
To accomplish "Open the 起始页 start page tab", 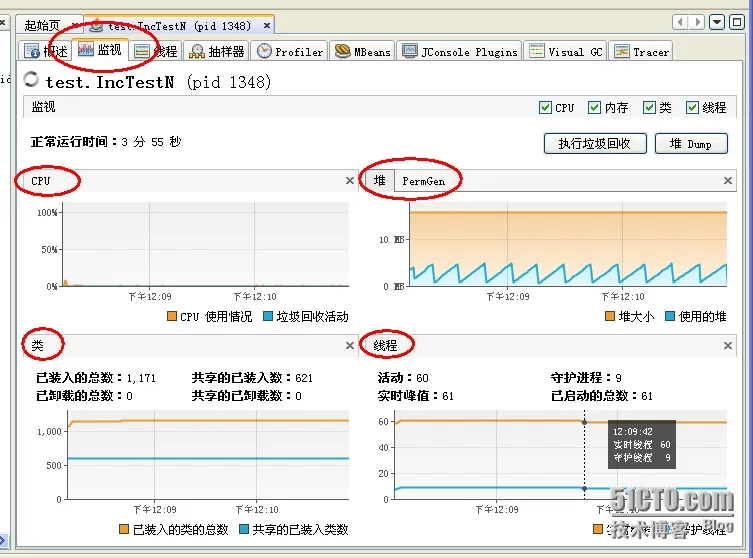I will click(x=42, y=25).
